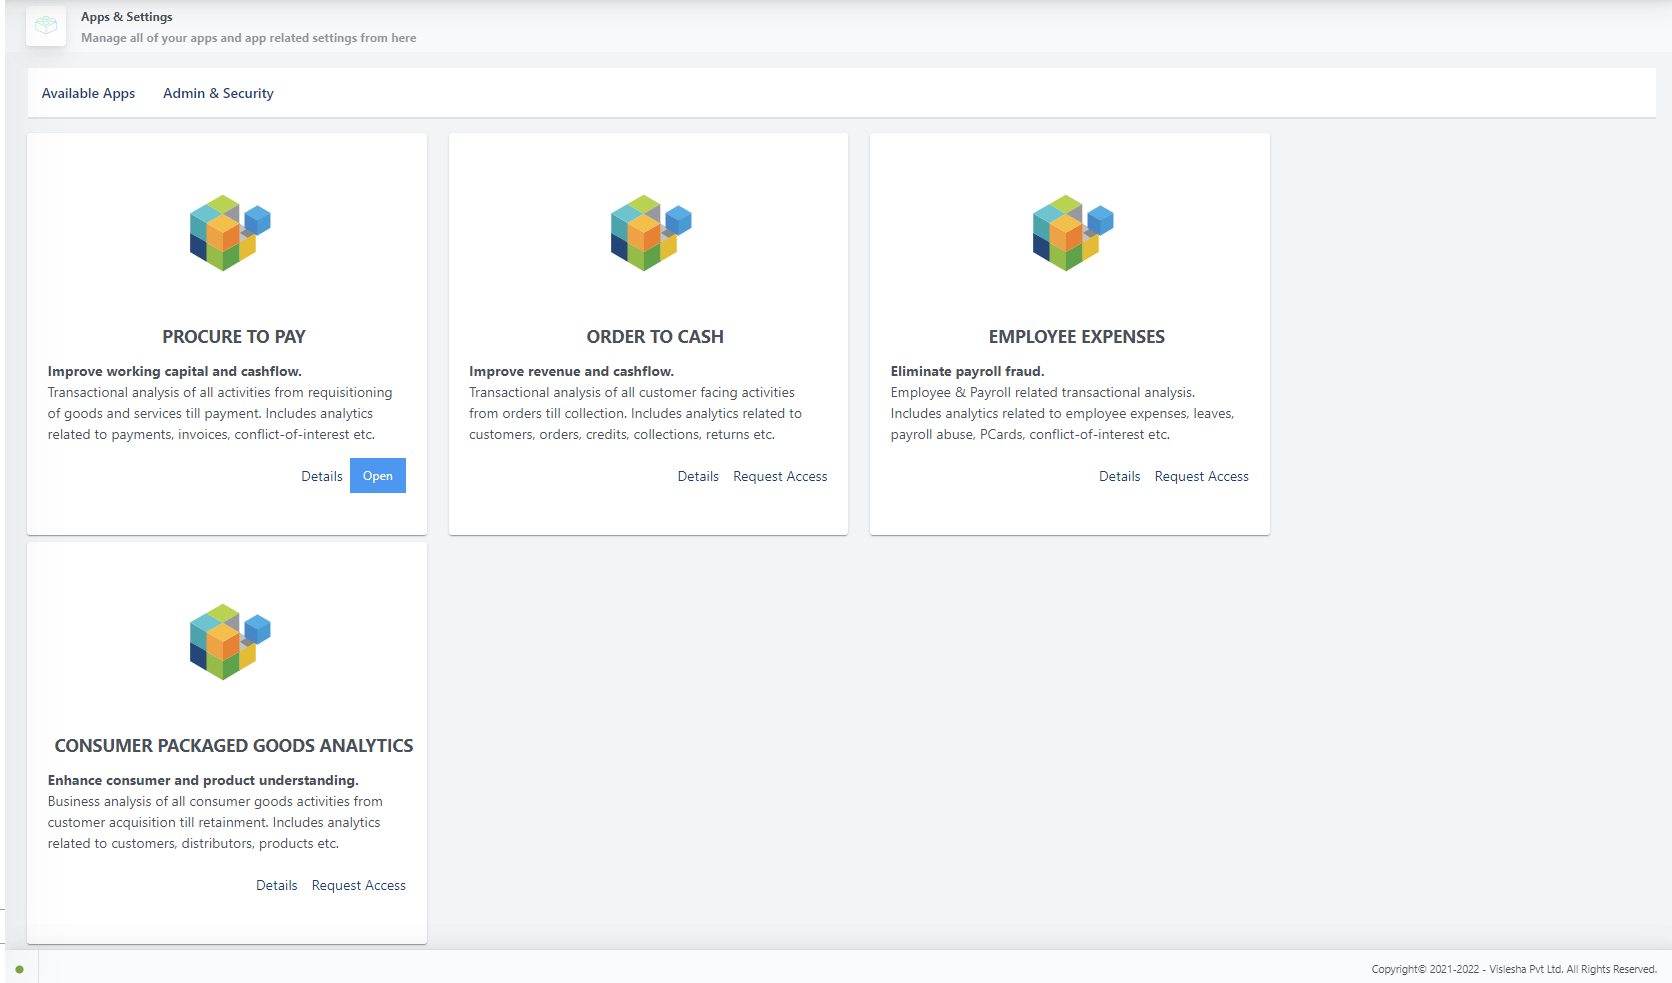1672x983 pixels.
Task: Switch to the Available Apps tab
Action: [x=88, y=93]
